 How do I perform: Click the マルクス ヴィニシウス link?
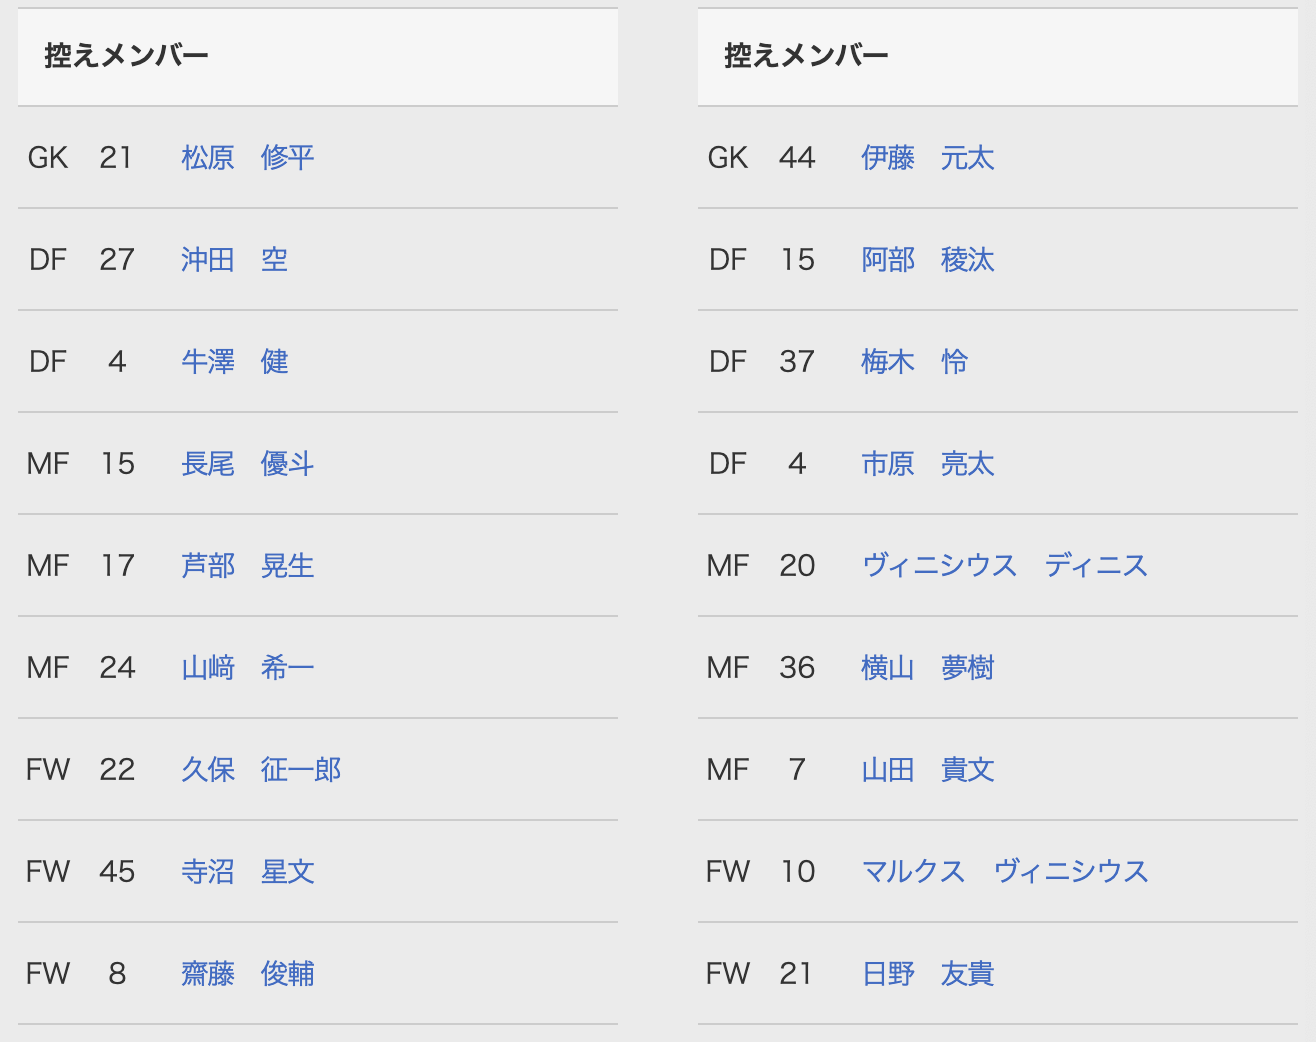click(1004, 872)
